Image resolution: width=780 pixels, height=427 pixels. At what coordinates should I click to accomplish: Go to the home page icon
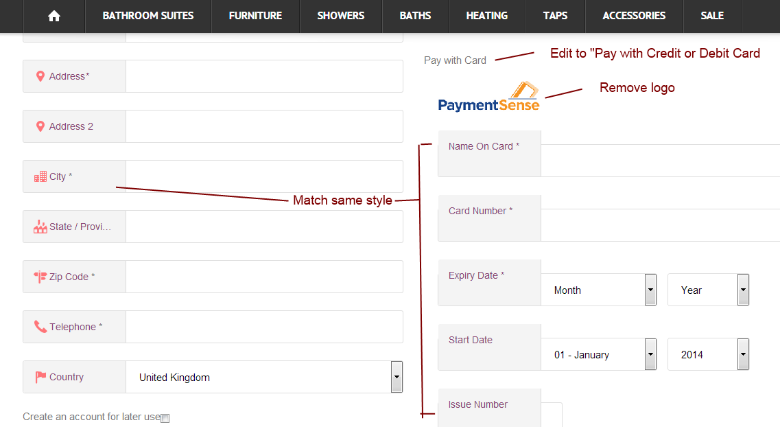pyautogui.click(x=54, y=16)
